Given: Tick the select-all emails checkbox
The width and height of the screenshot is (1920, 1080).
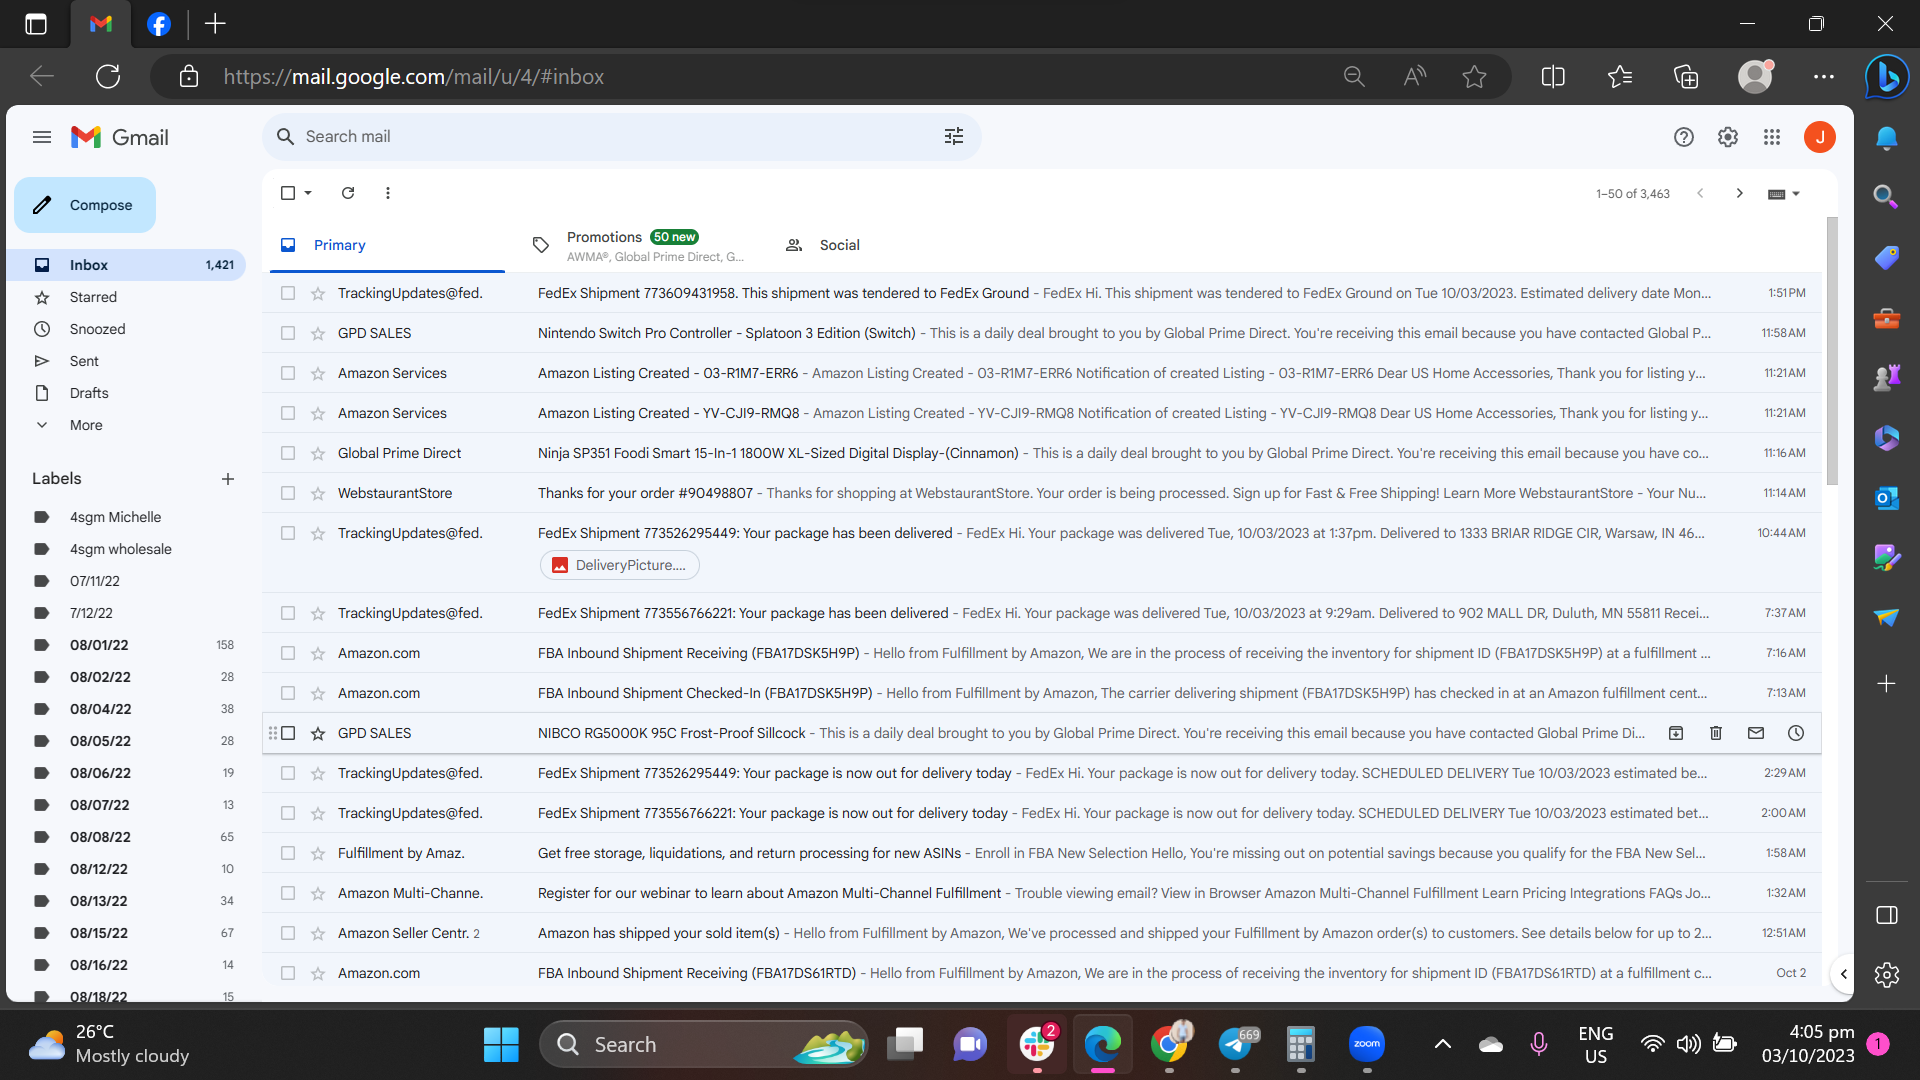Looking at the screenshot, I should point(288,193).
